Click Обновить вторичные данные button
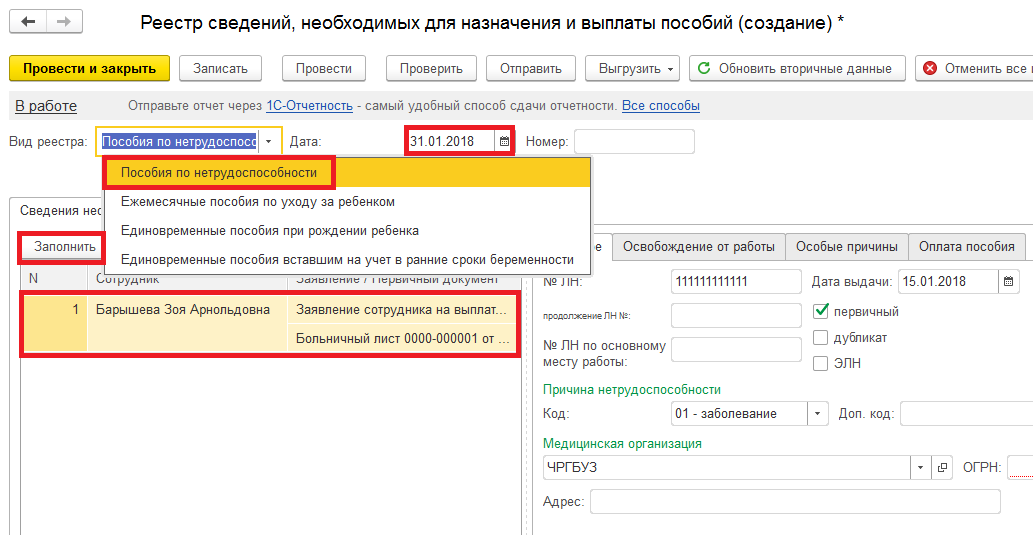The image size is (1033, 535). pyautogui.click(x=797, y=69)
